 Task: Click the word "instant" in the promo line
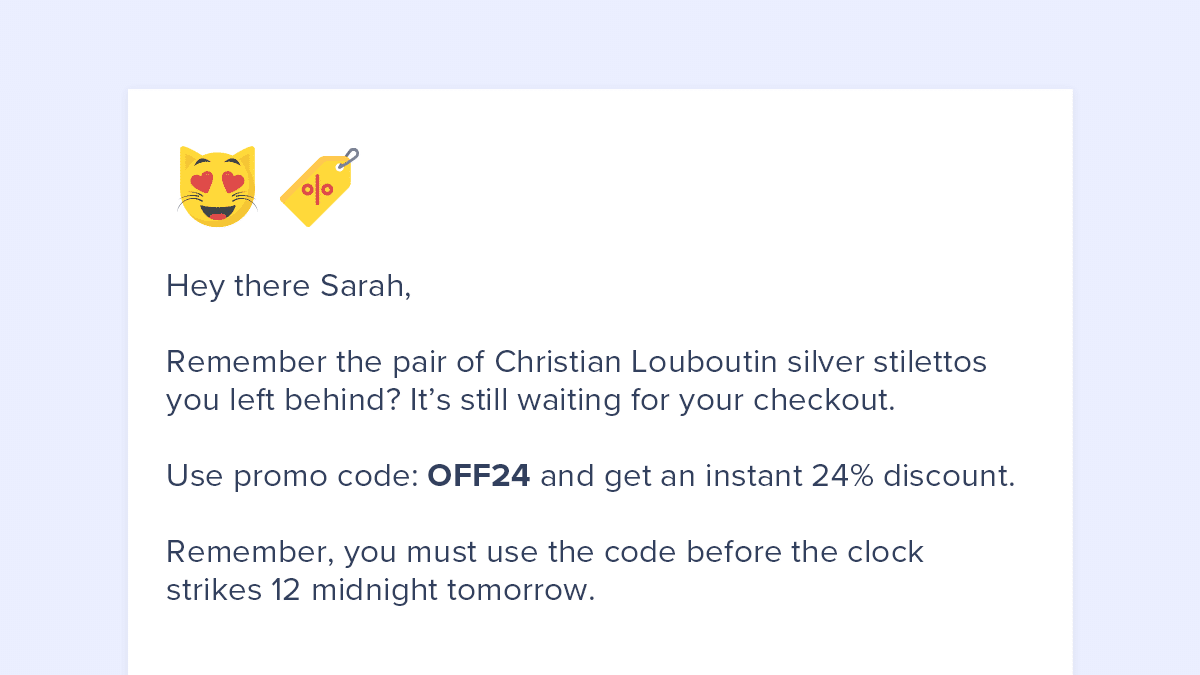tap(753, 476)
